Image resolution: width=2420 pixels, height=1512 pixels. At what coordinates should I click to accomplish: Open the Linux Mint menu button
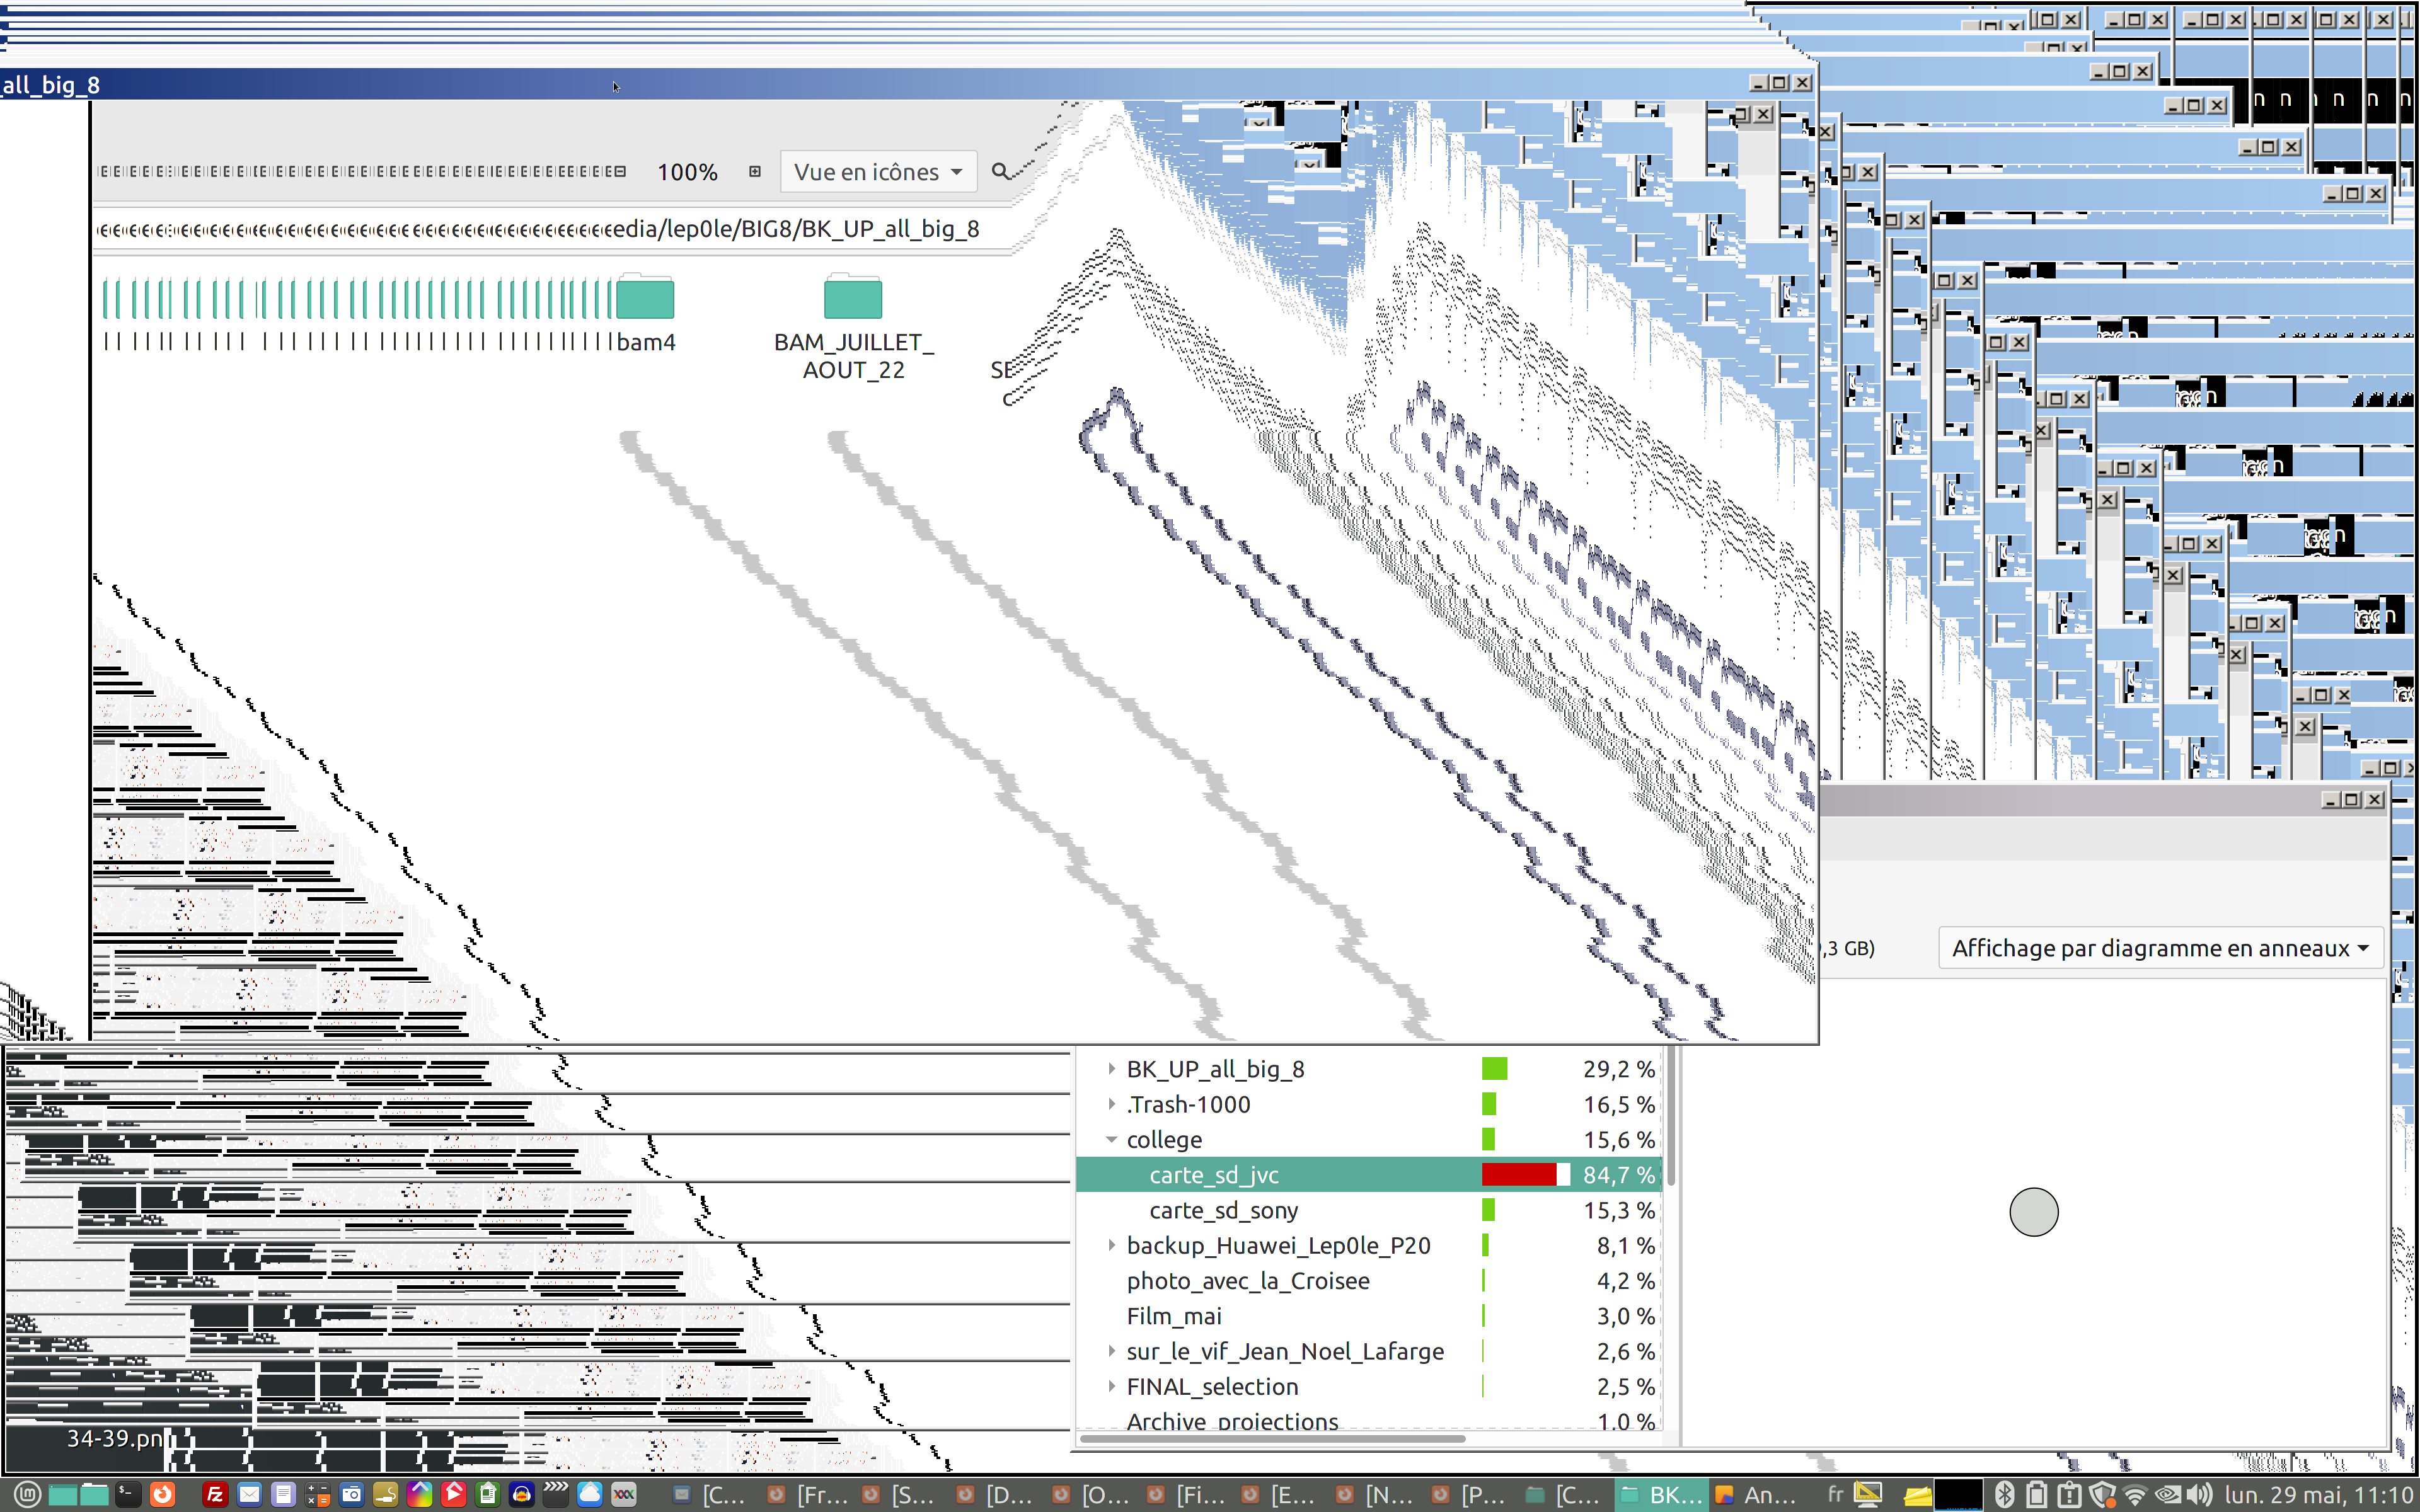[27, 1494]
